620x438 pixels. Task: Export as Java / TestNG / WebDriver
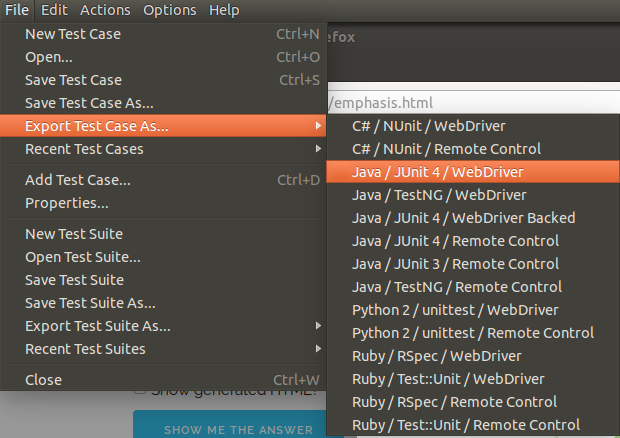(473, 194)
